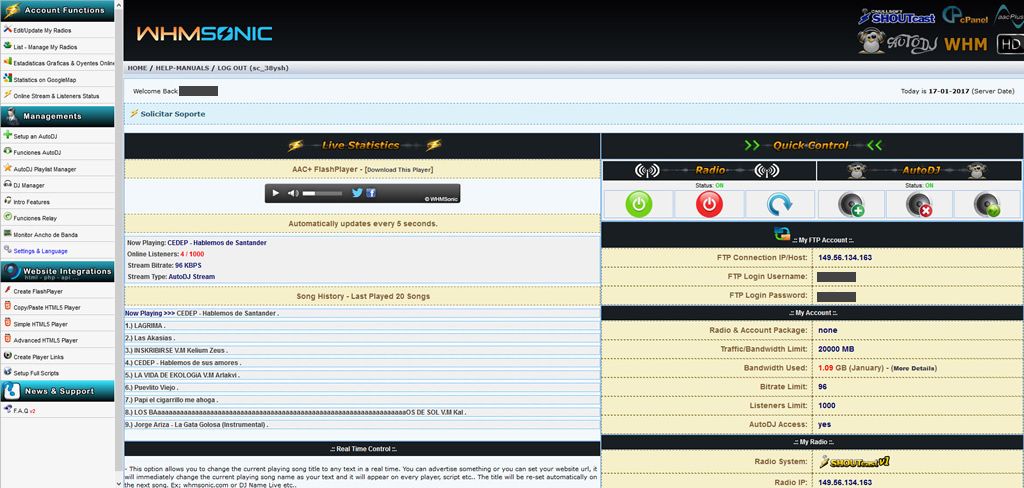
Task: Share the player on Twitter
Action: [x=357, y=193]
